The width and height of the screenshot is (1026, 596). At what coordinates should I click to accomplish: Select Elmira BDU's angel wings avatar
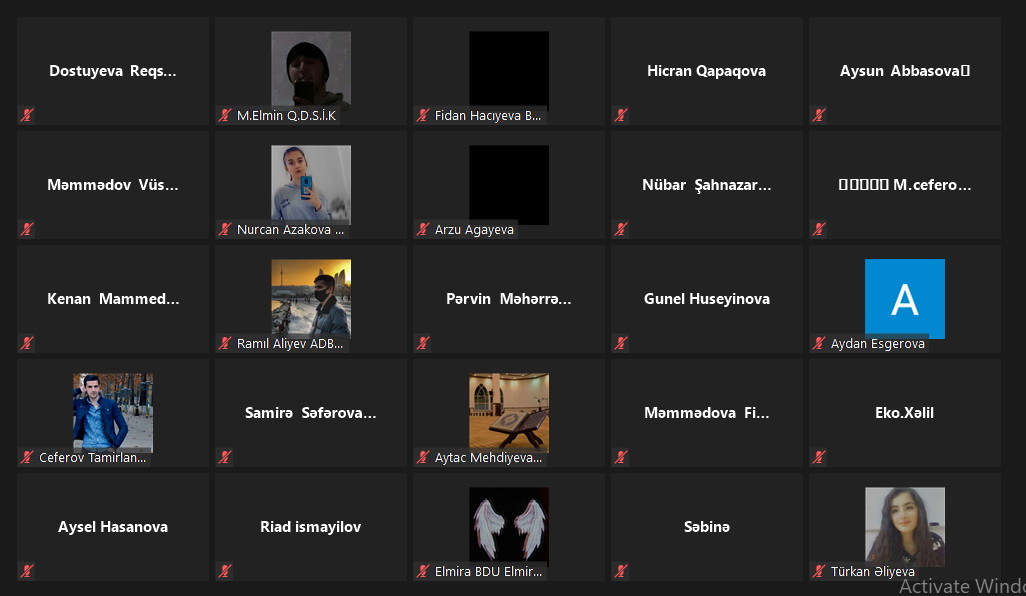(509, 526)
